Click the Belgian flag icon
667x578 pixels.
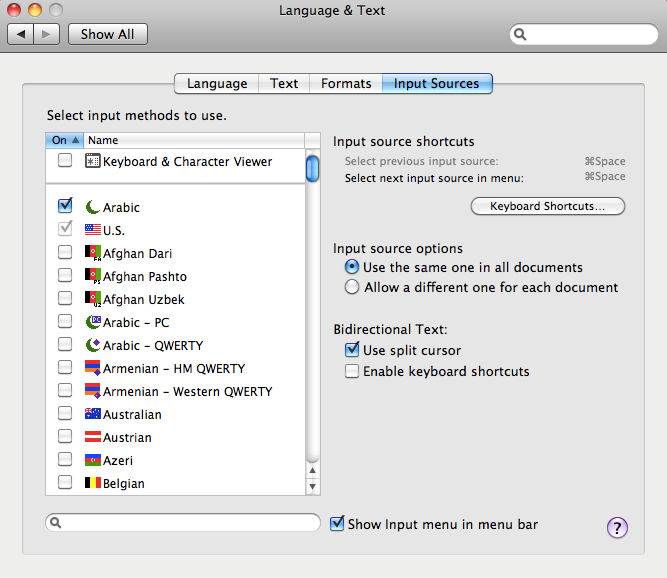[x=92, y=483]
